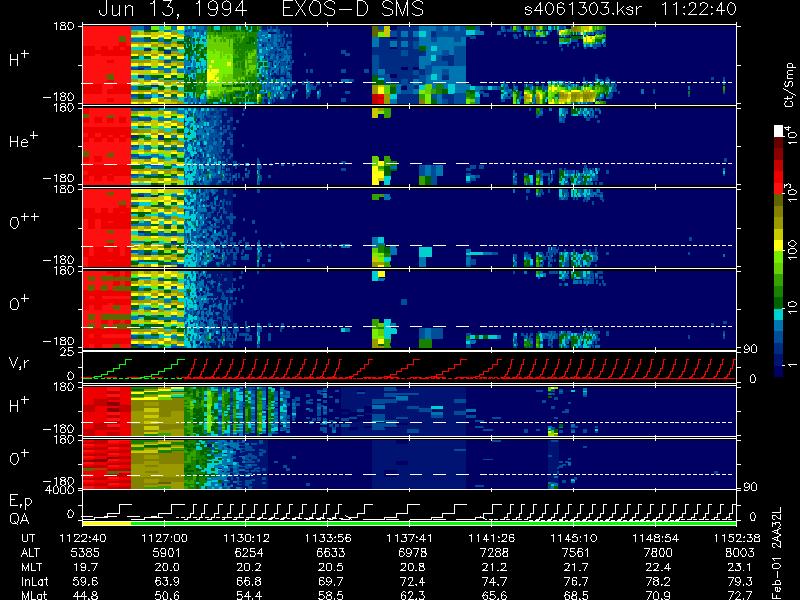Click InLat value '76.7'
Screen dimensions: 800x600
(576, 581)
